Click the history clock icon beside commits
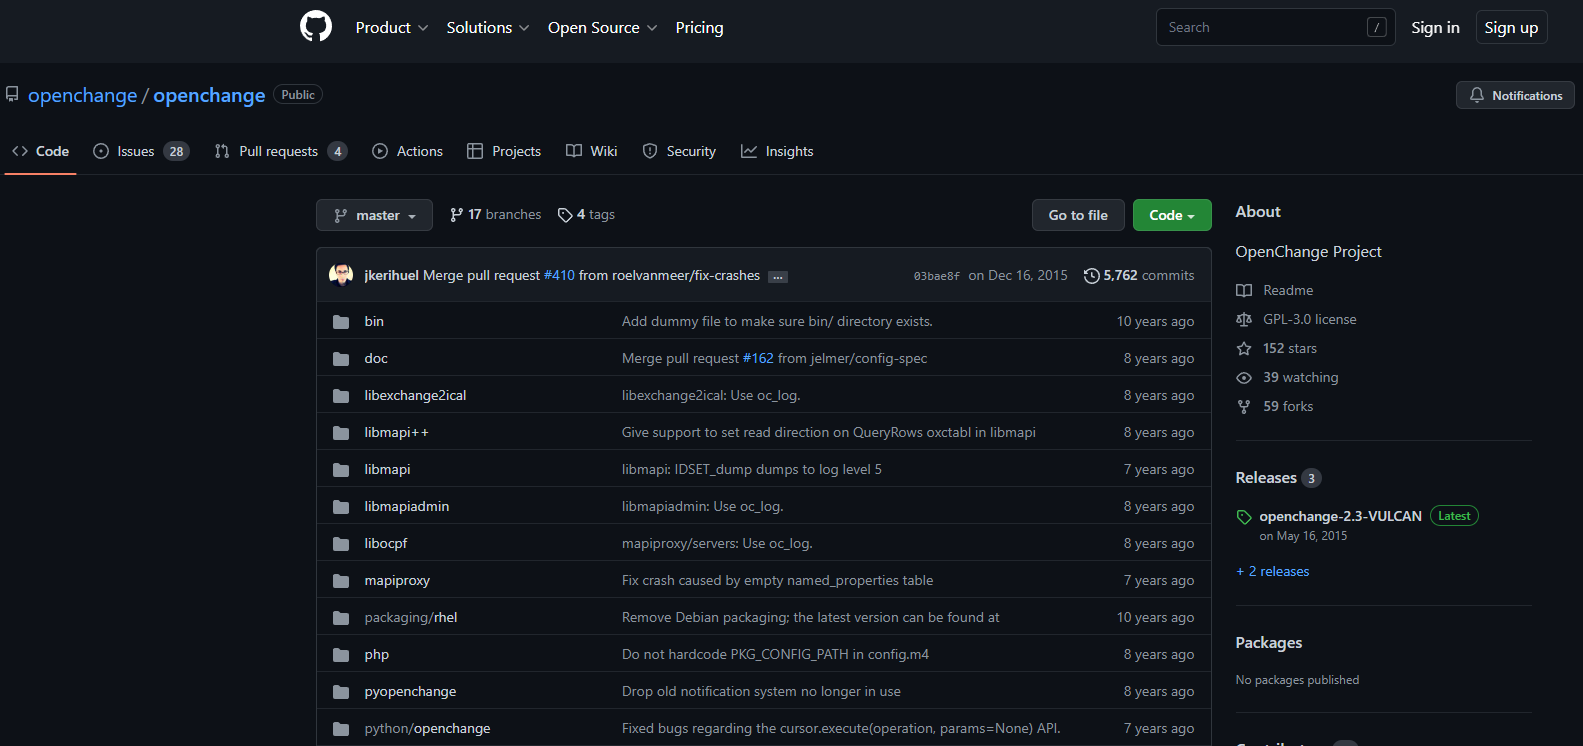Screen dimensions: 1583x746 pyautogui.click(x=1091, y=276)
